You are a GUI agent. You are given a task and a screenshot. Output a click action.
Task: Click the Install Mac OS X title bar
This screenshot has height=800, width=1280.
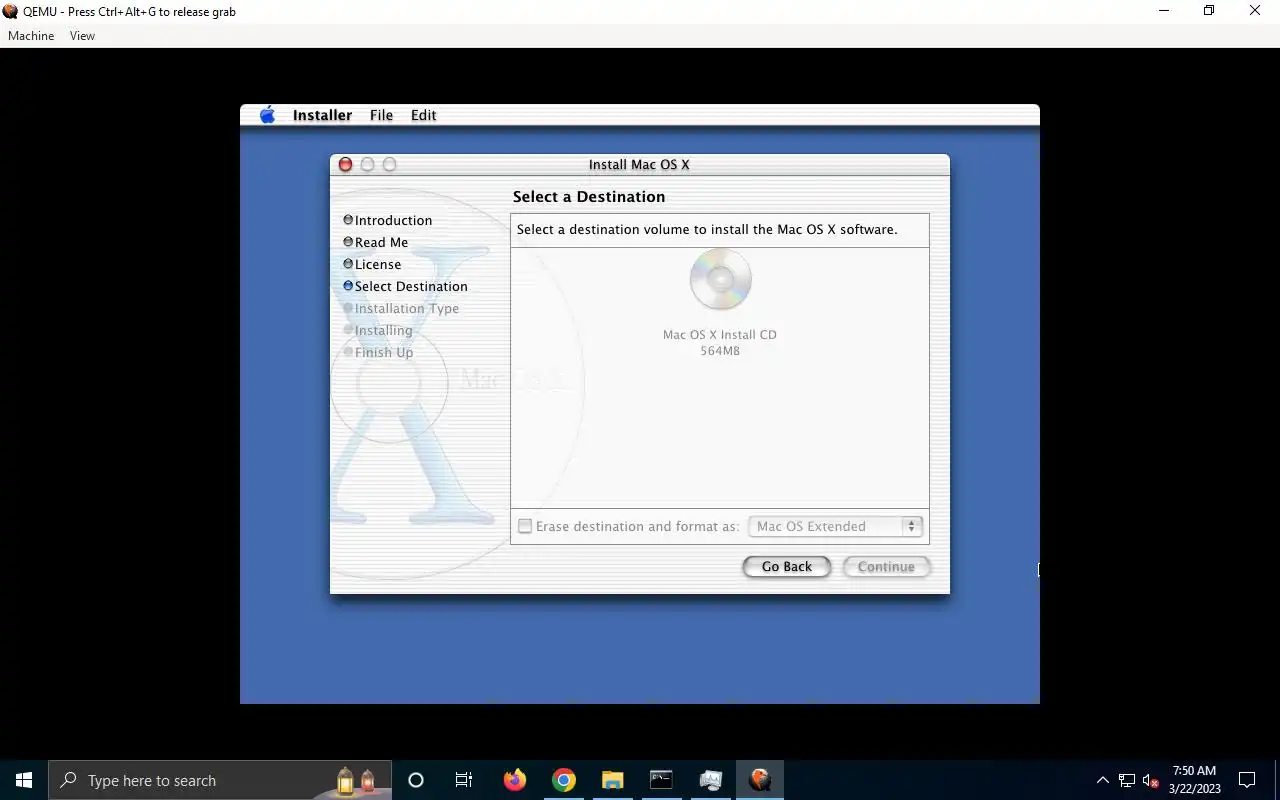[x=640, y=164]
